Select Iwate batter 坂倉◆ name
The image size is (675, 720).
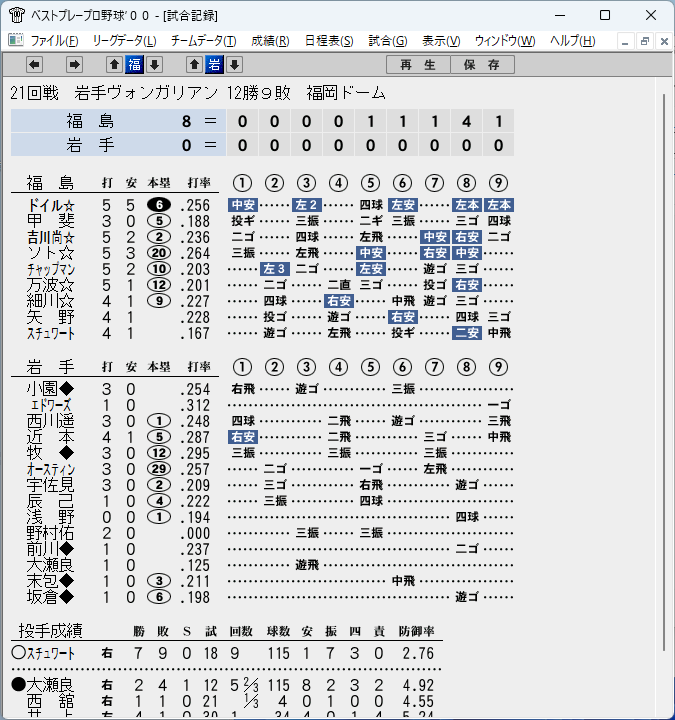tap(51, 597)
